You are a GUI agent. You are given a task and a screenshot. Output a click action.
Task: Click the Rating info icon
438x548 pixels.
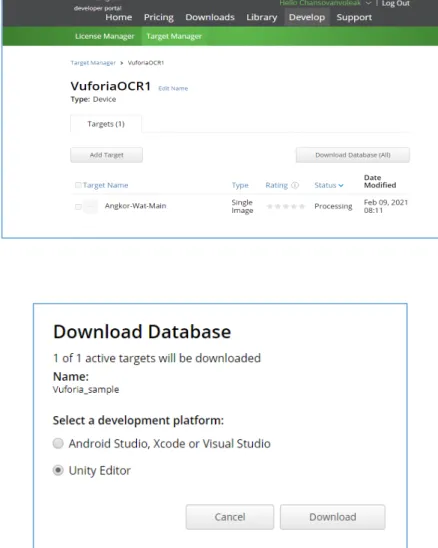click(x=295, y=185)
